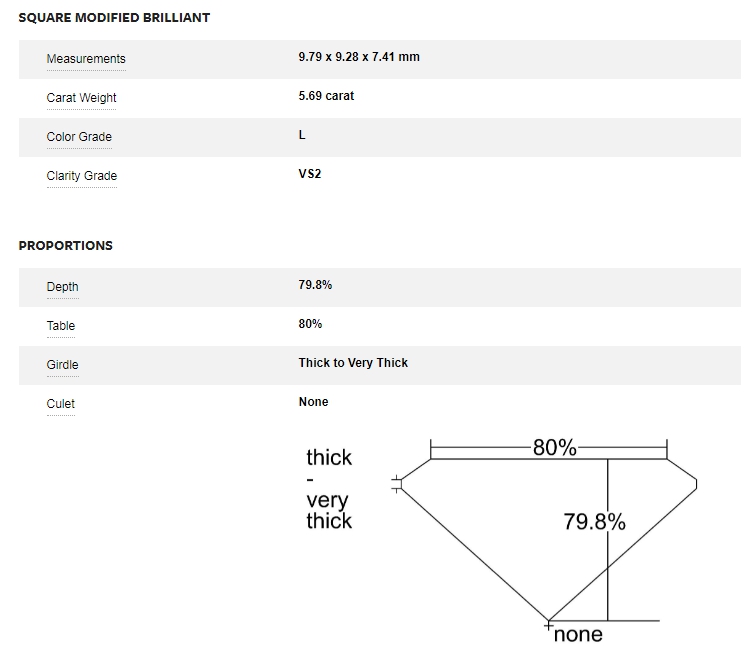Click the Clarity Grade underlined term

point(81,176)
